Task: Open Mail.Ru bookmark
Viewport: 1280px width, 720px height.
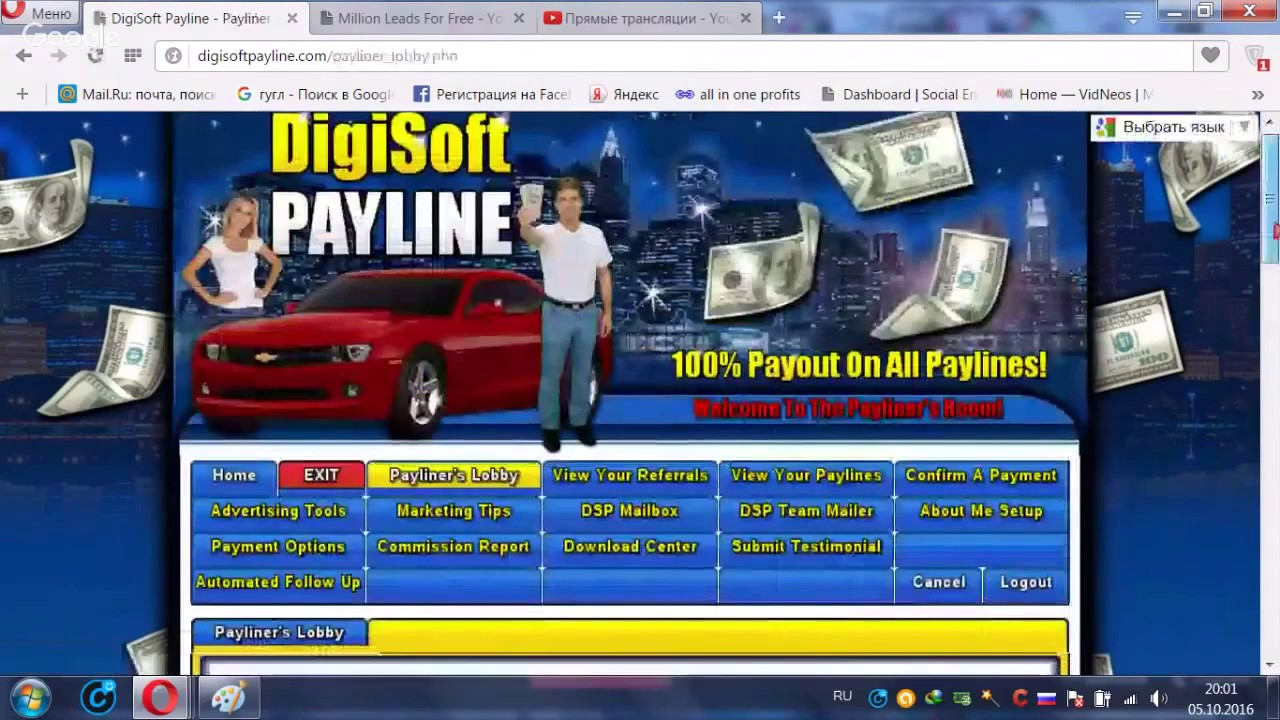Action: pyautogui.click(x=137, y=94)
